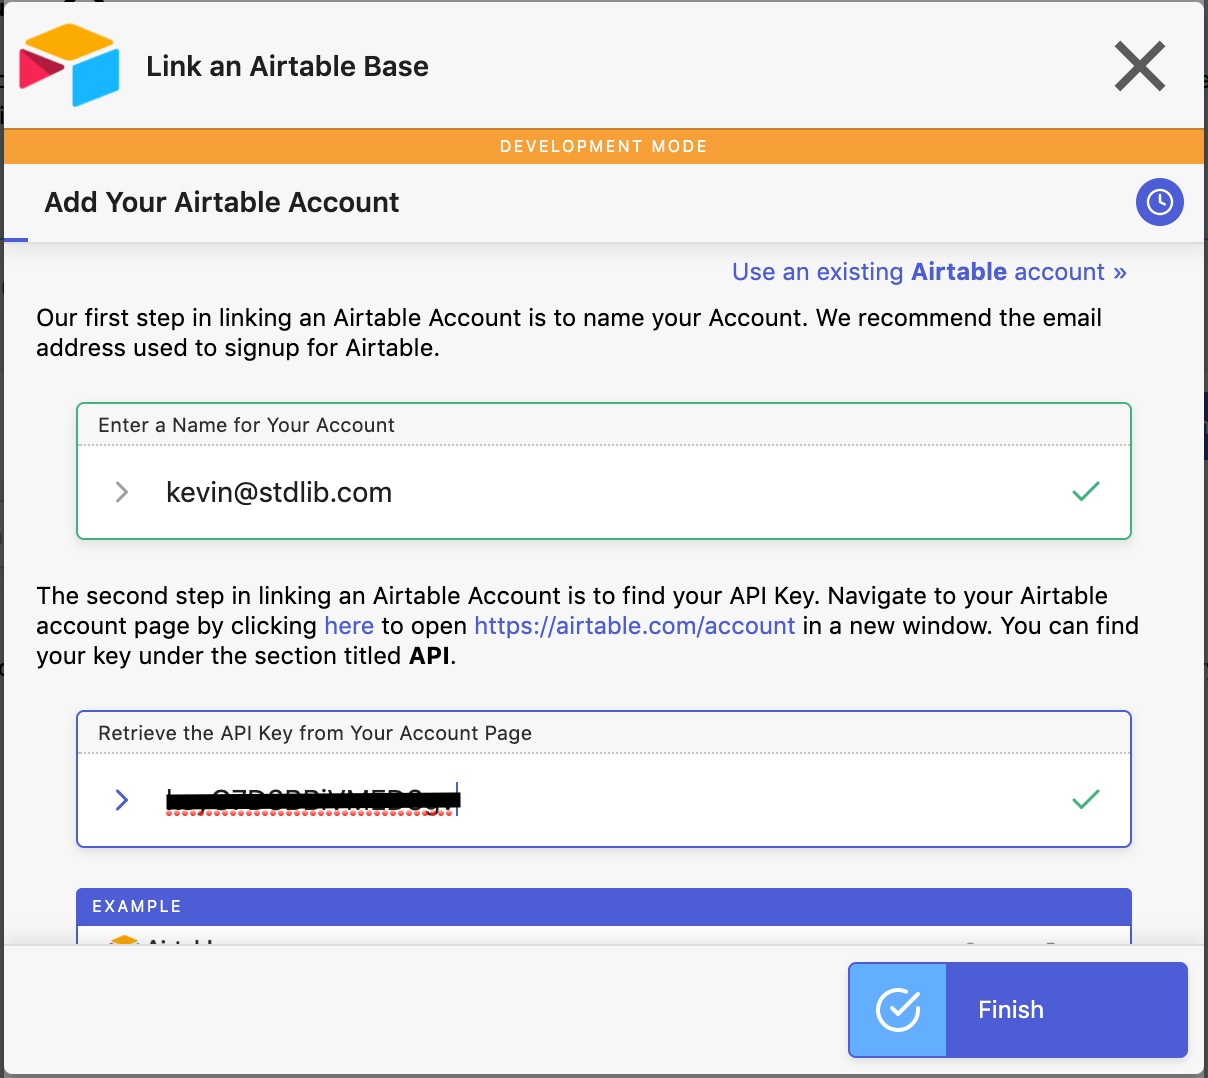This screenshot has height=1078, width=1208.
Task: Click the Link an Airtable Base title
Action: [x=287, y=66]
